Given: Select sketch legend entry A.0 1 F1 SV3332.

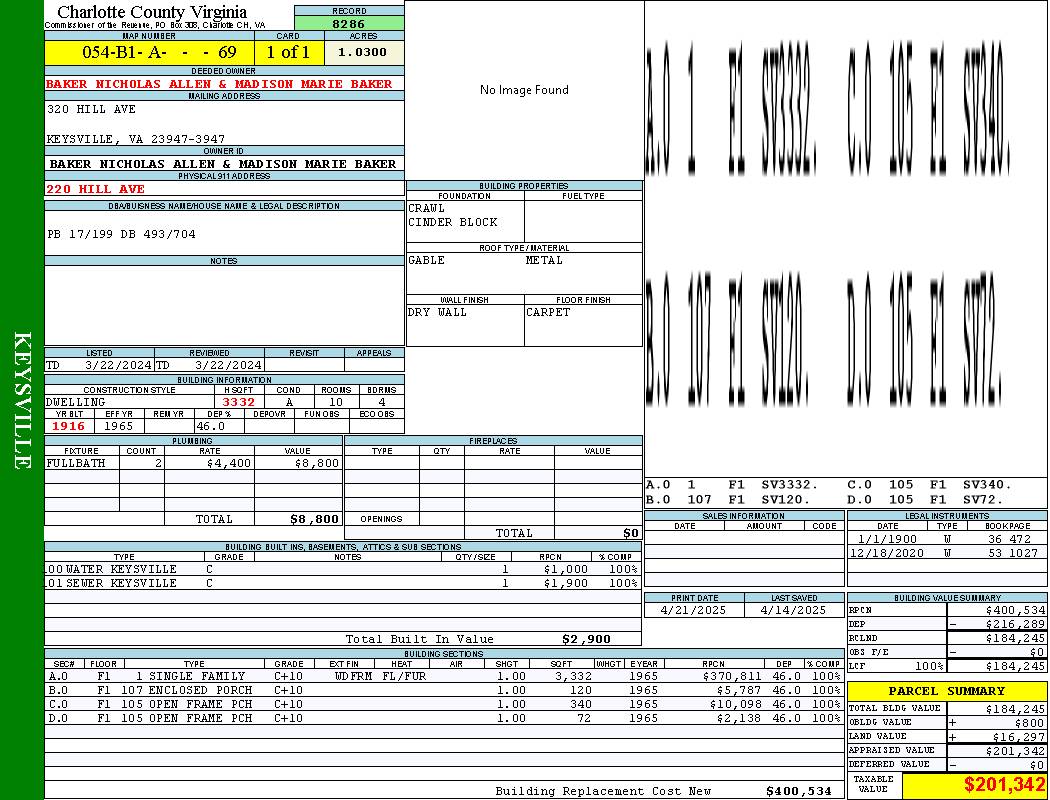Looking at the screenshot, I should 733,485.
